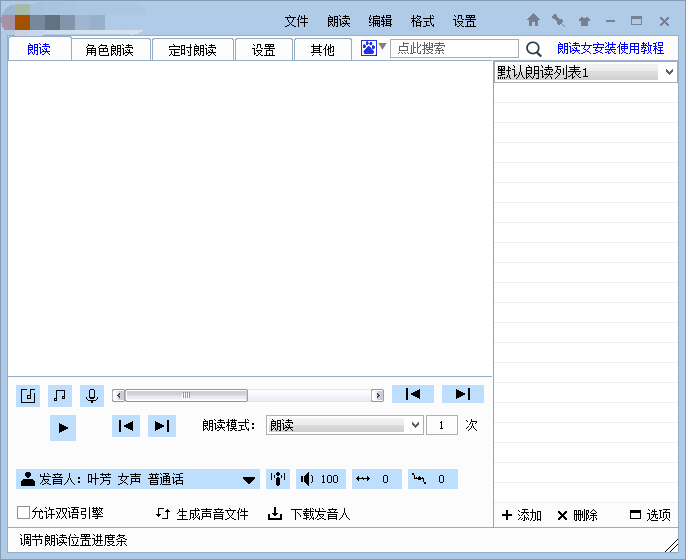
Task: Click the 生成声音文件 button
Action: pyautogui.click(x=202, y=514)
